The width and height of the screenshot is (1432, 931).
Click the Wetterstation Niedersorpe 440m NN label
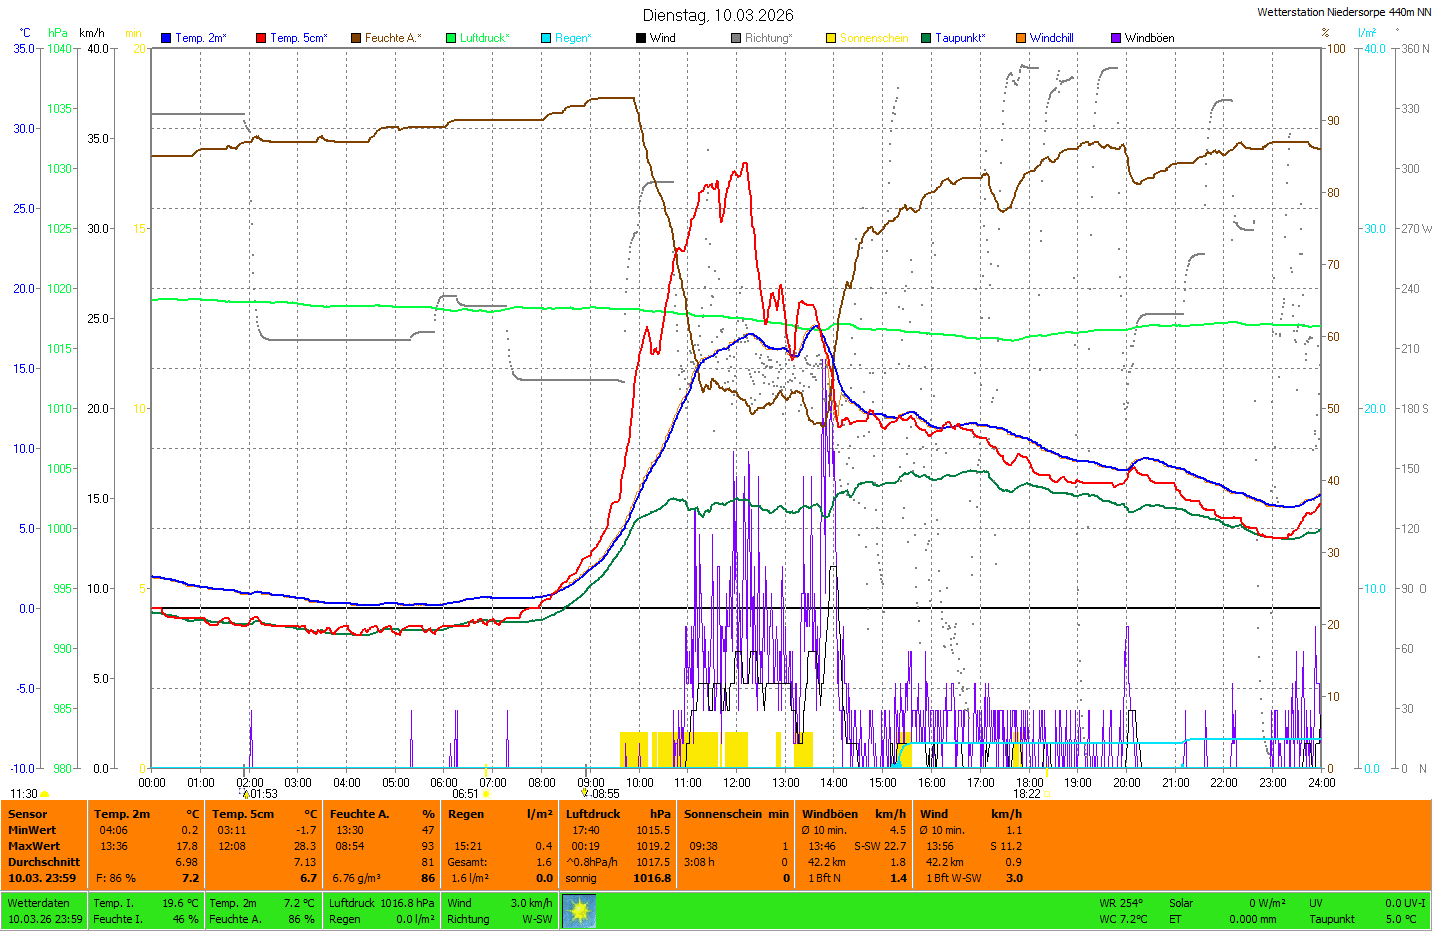(x=1343, y=12)
